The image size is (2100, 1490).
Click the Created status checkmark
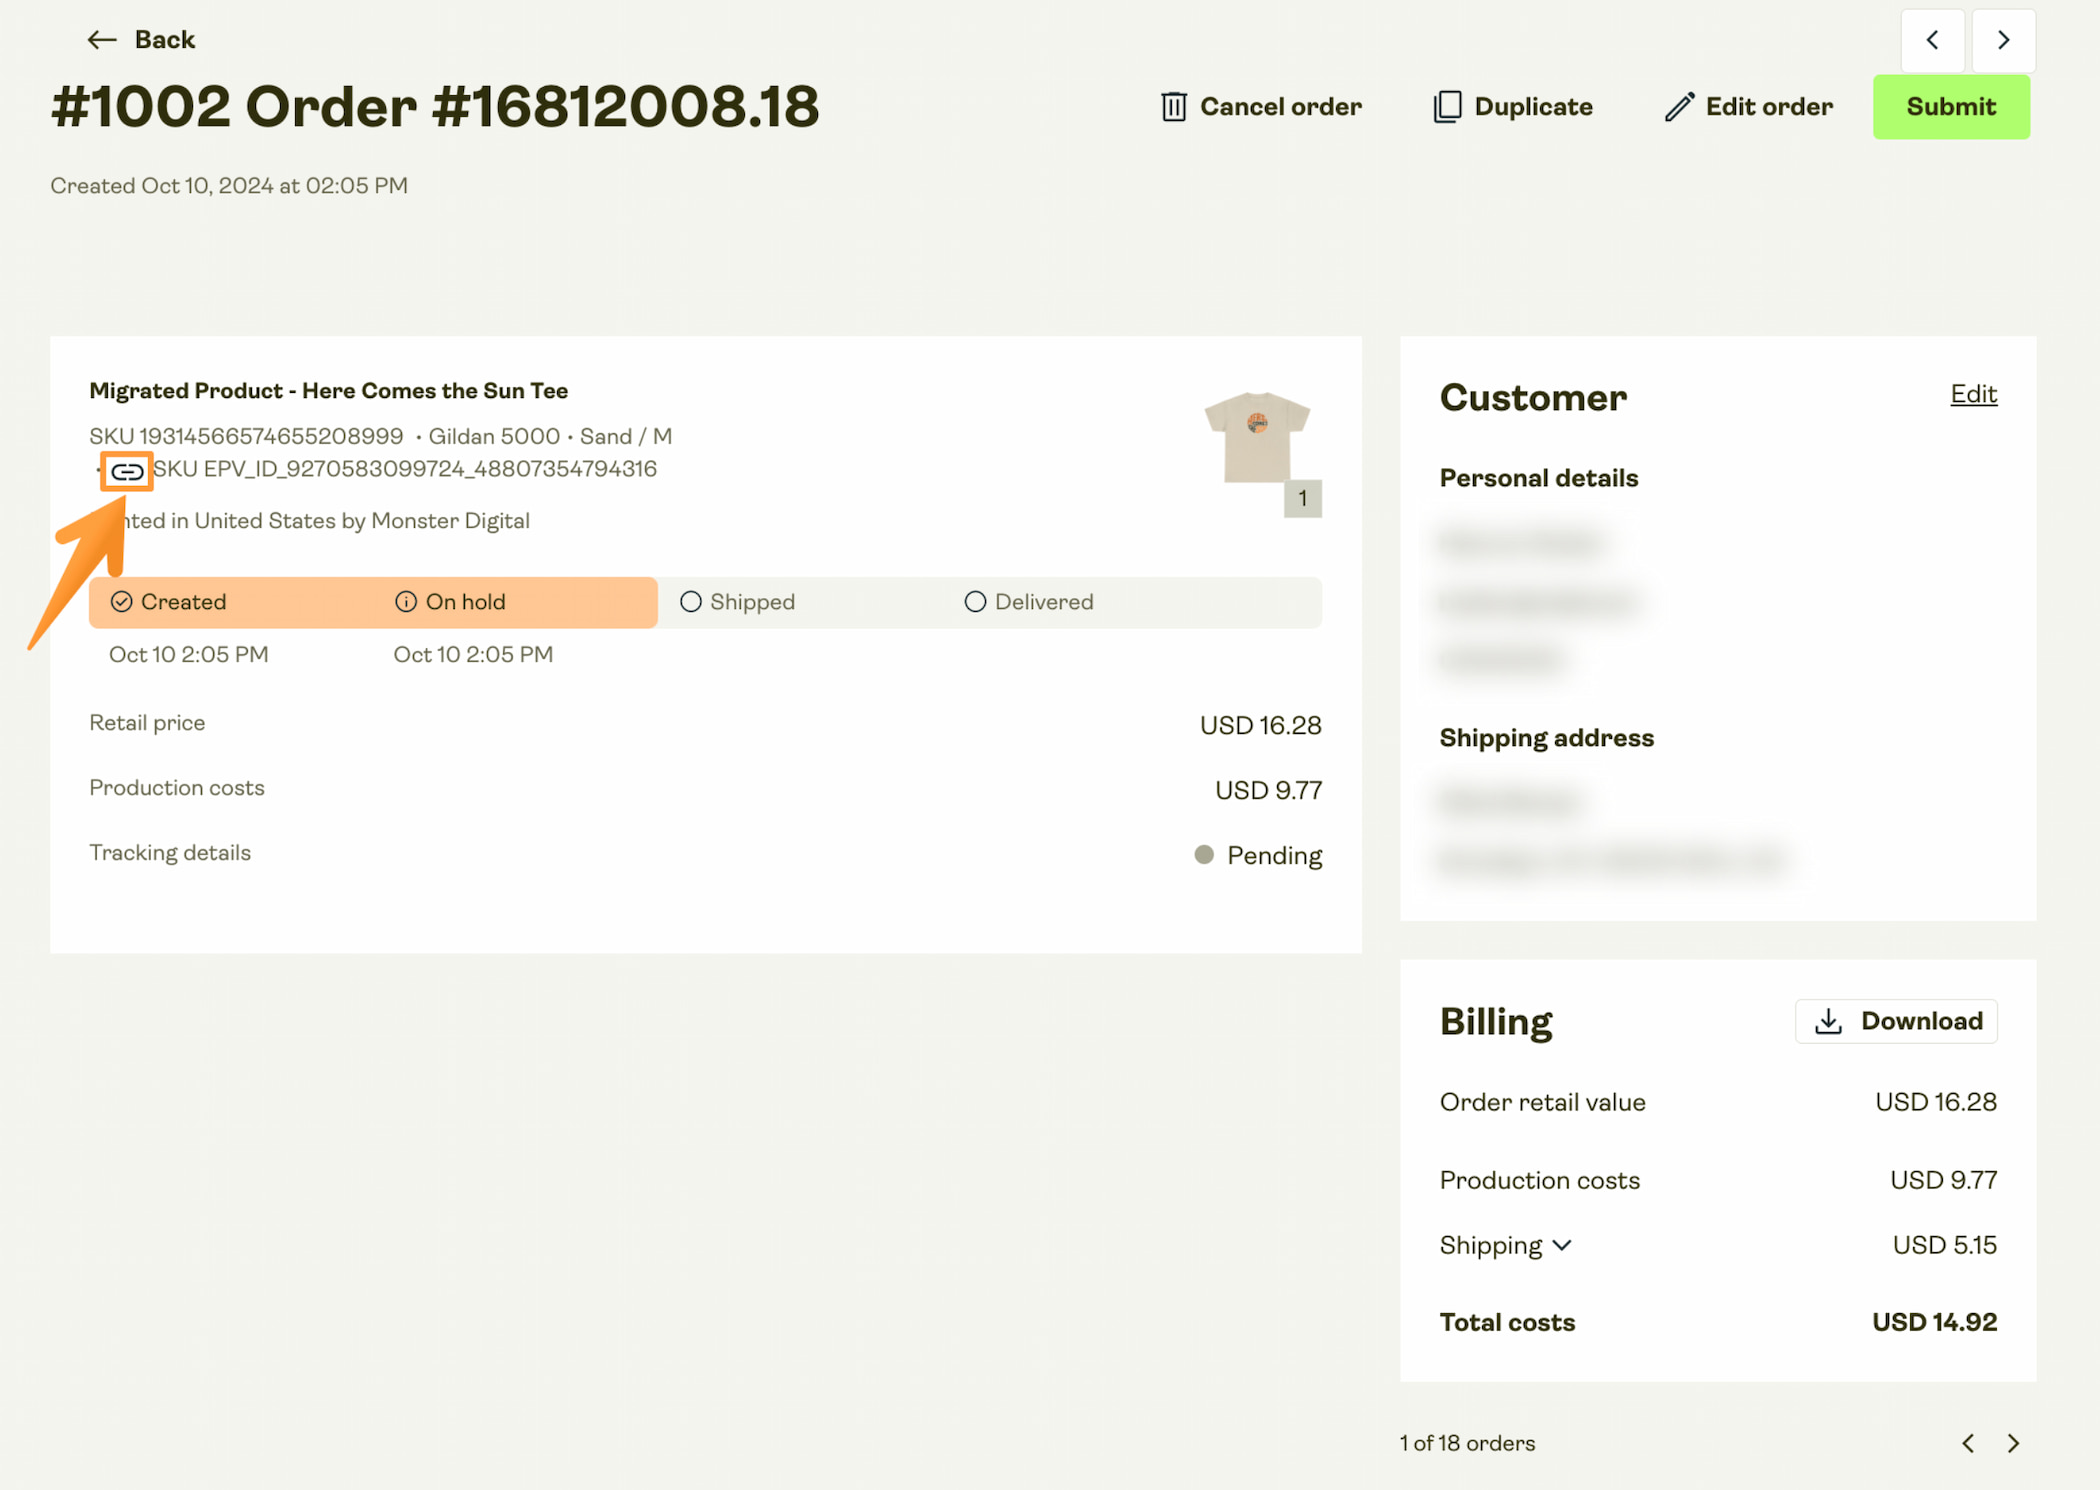point(122,602)
